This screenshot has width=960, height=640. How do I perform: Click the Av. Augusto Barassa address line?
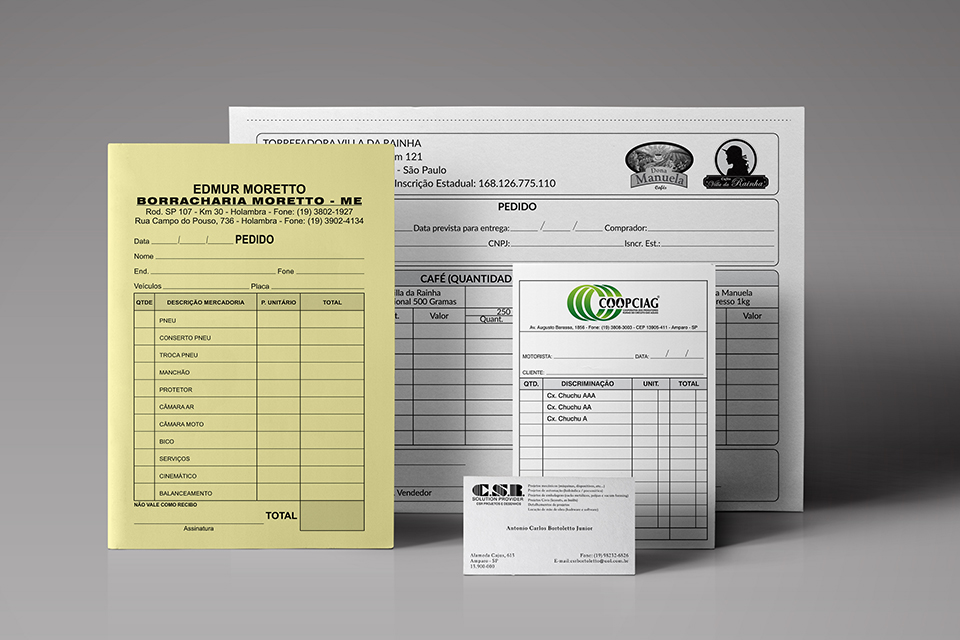click(613, 328)
